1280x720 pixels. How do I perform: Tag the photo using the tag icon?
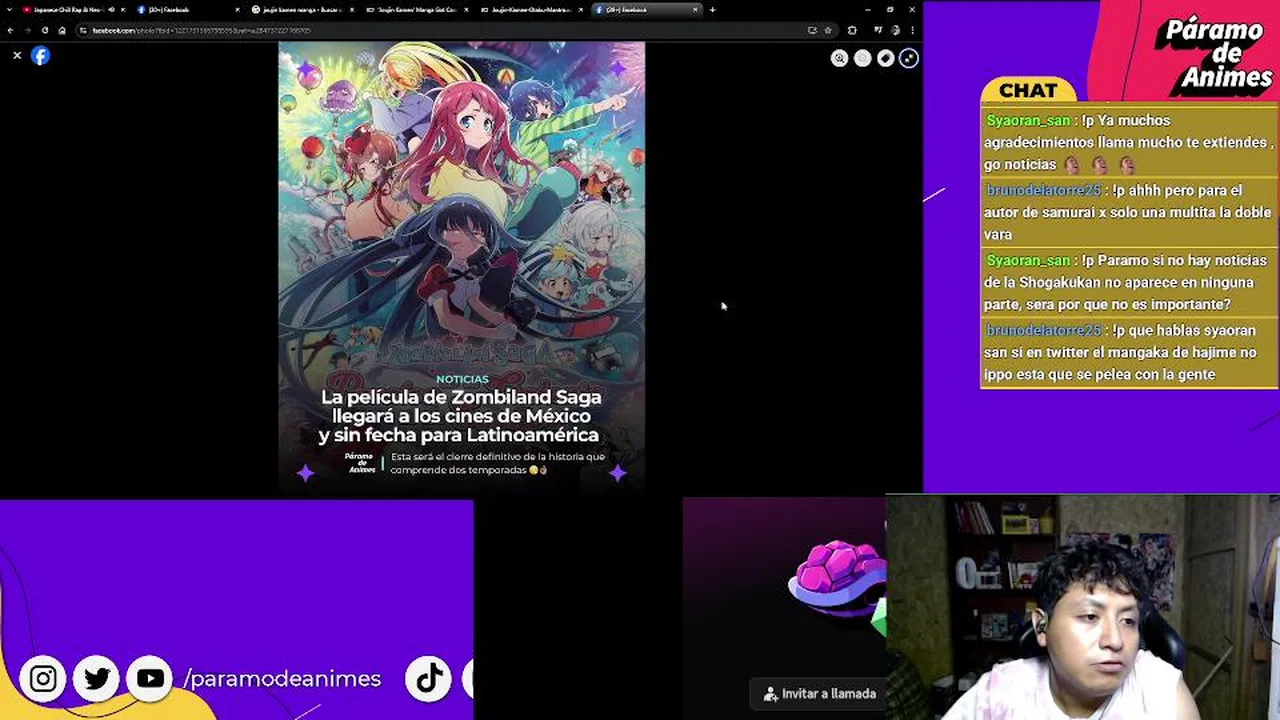(886, 58)
